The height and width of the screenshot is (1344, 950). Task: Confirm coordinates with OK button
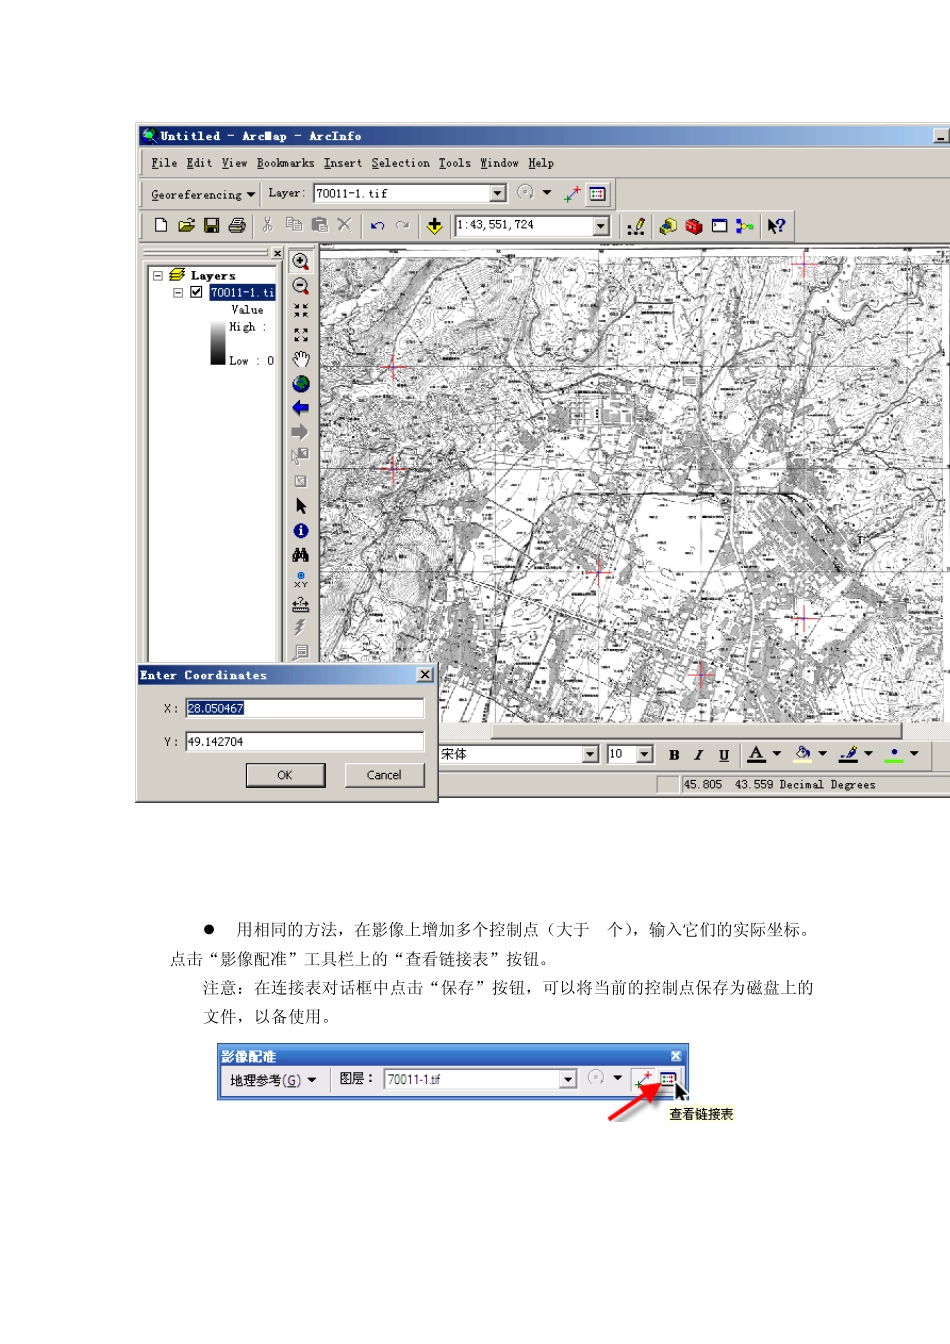tap(285, 775)
